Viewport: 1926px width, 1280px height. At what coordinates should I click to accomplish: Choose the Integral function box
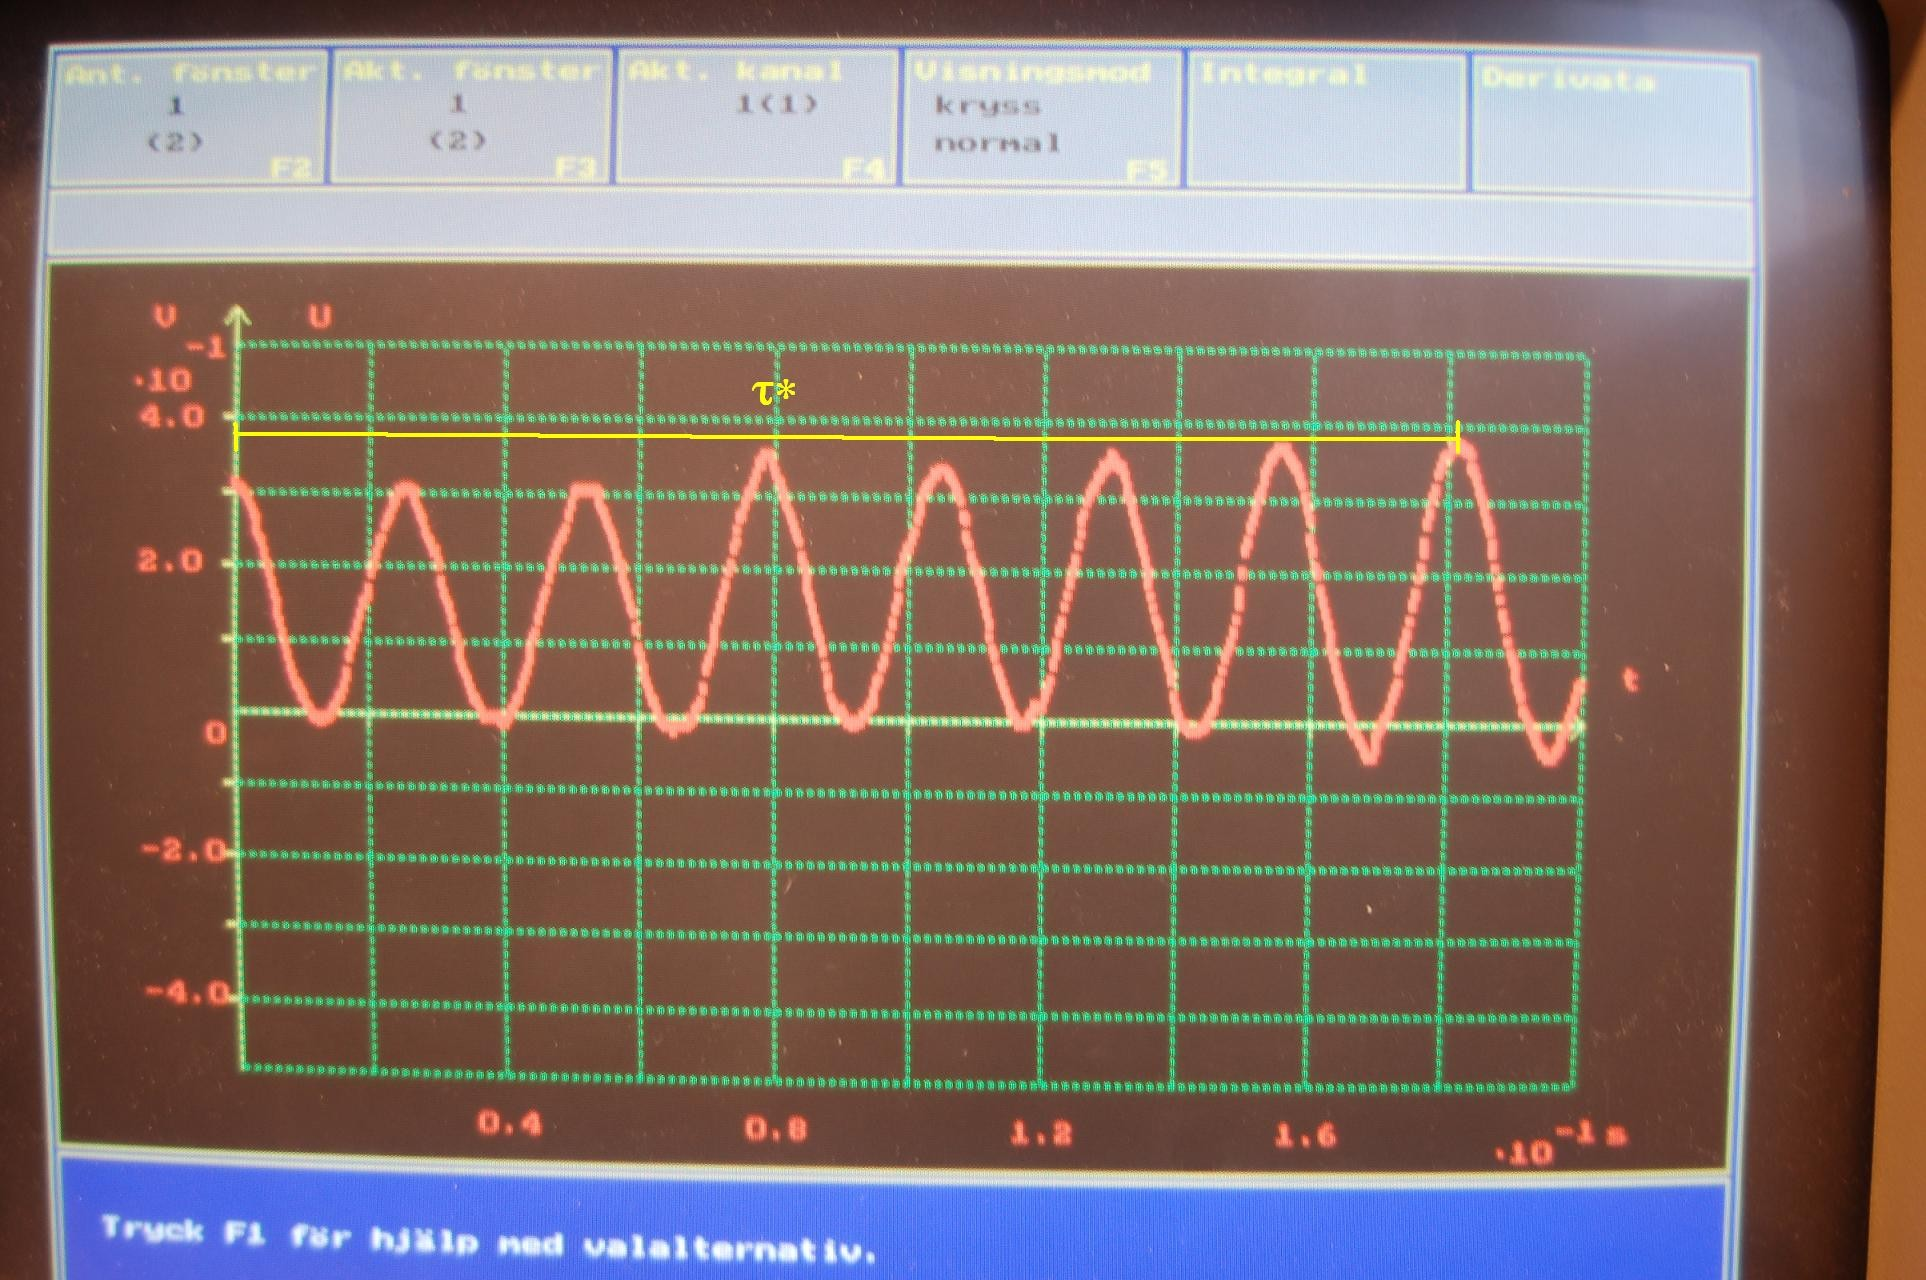click(1326, 121)
